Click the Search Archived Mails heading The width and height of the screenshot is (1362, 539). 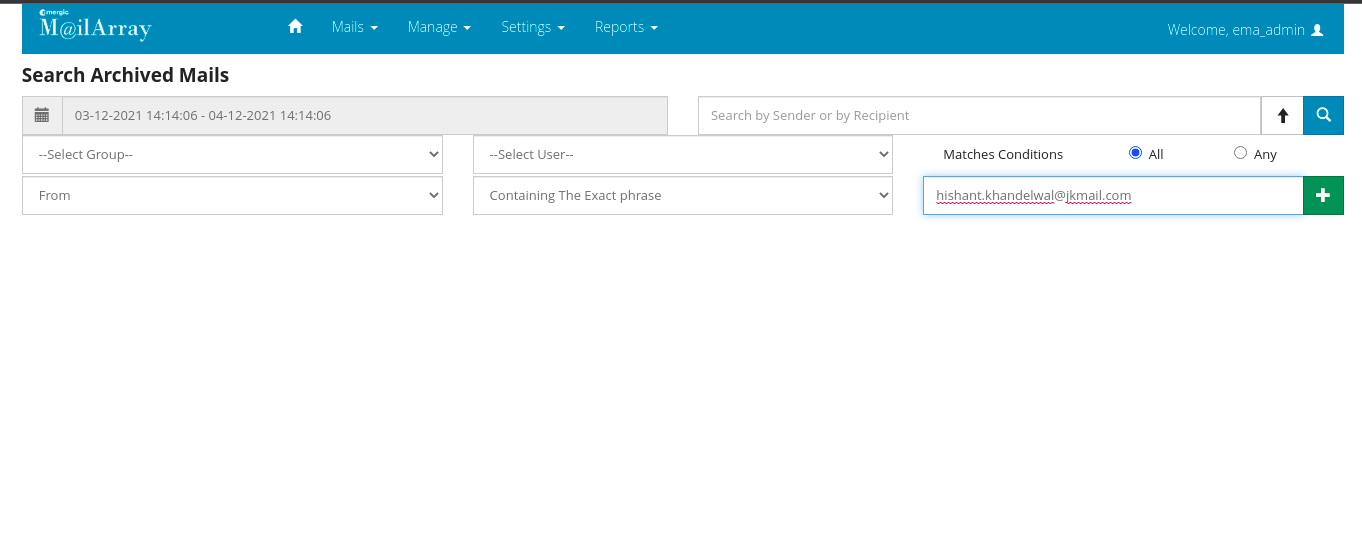[x=125, y=75]
